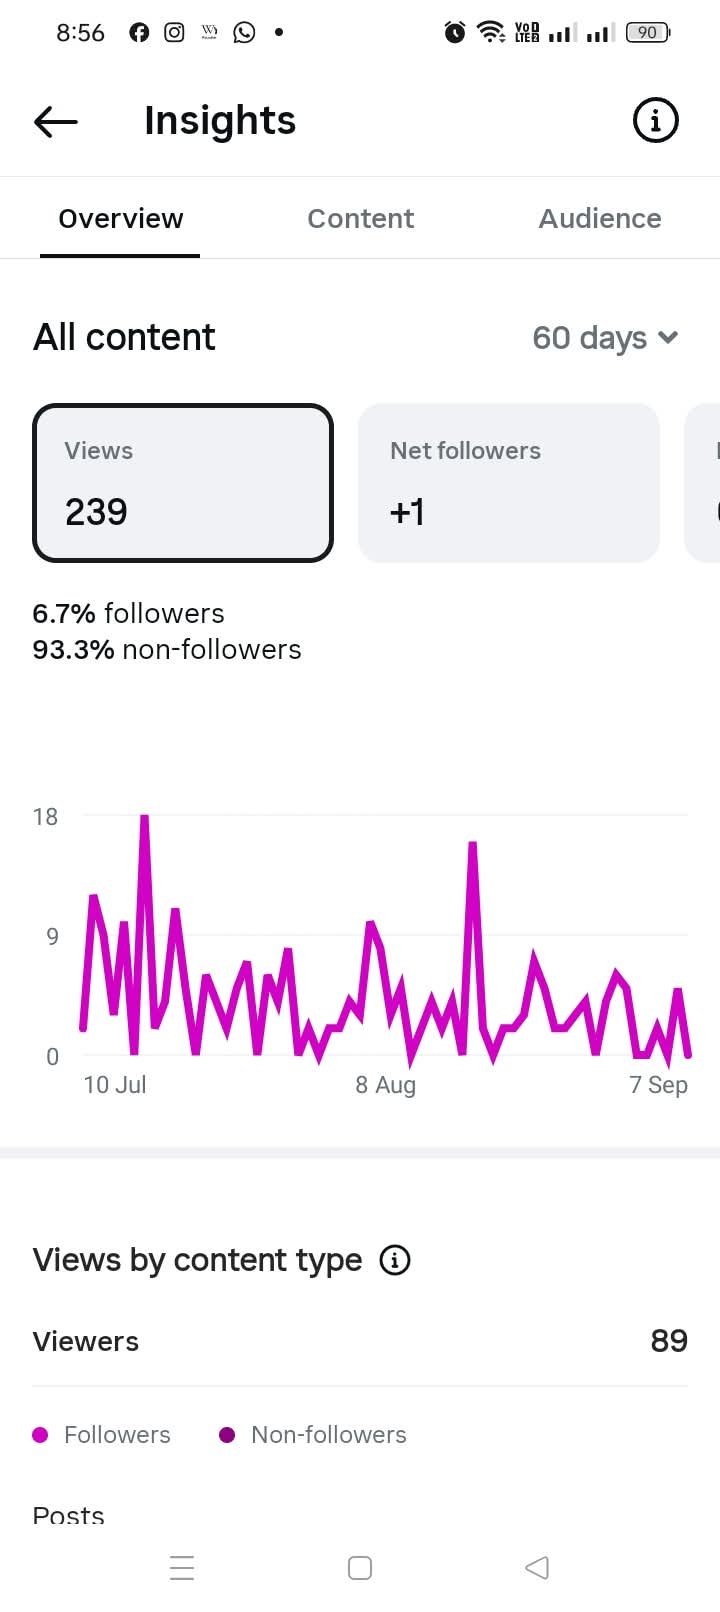Screen dimensions: 720x1612
Task: Open the recent apps navigation button
Action: tap(182, 1567)
